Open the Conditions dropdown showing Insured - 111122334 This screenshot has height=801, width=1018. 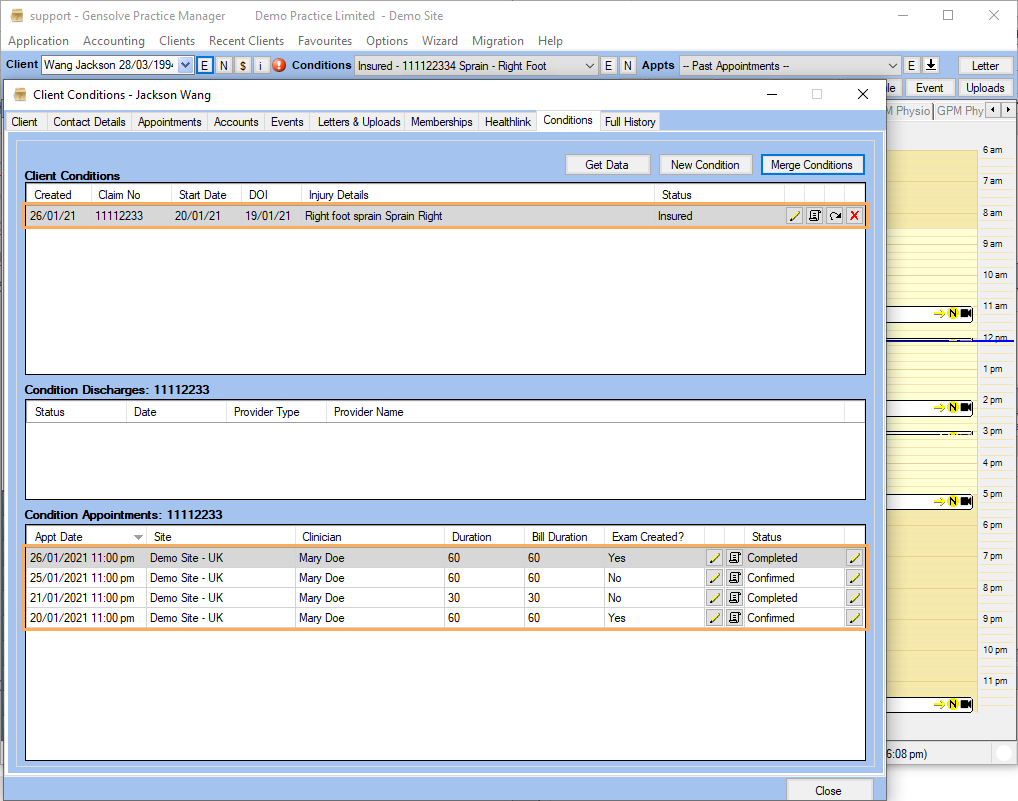click(x=589, y=66)
